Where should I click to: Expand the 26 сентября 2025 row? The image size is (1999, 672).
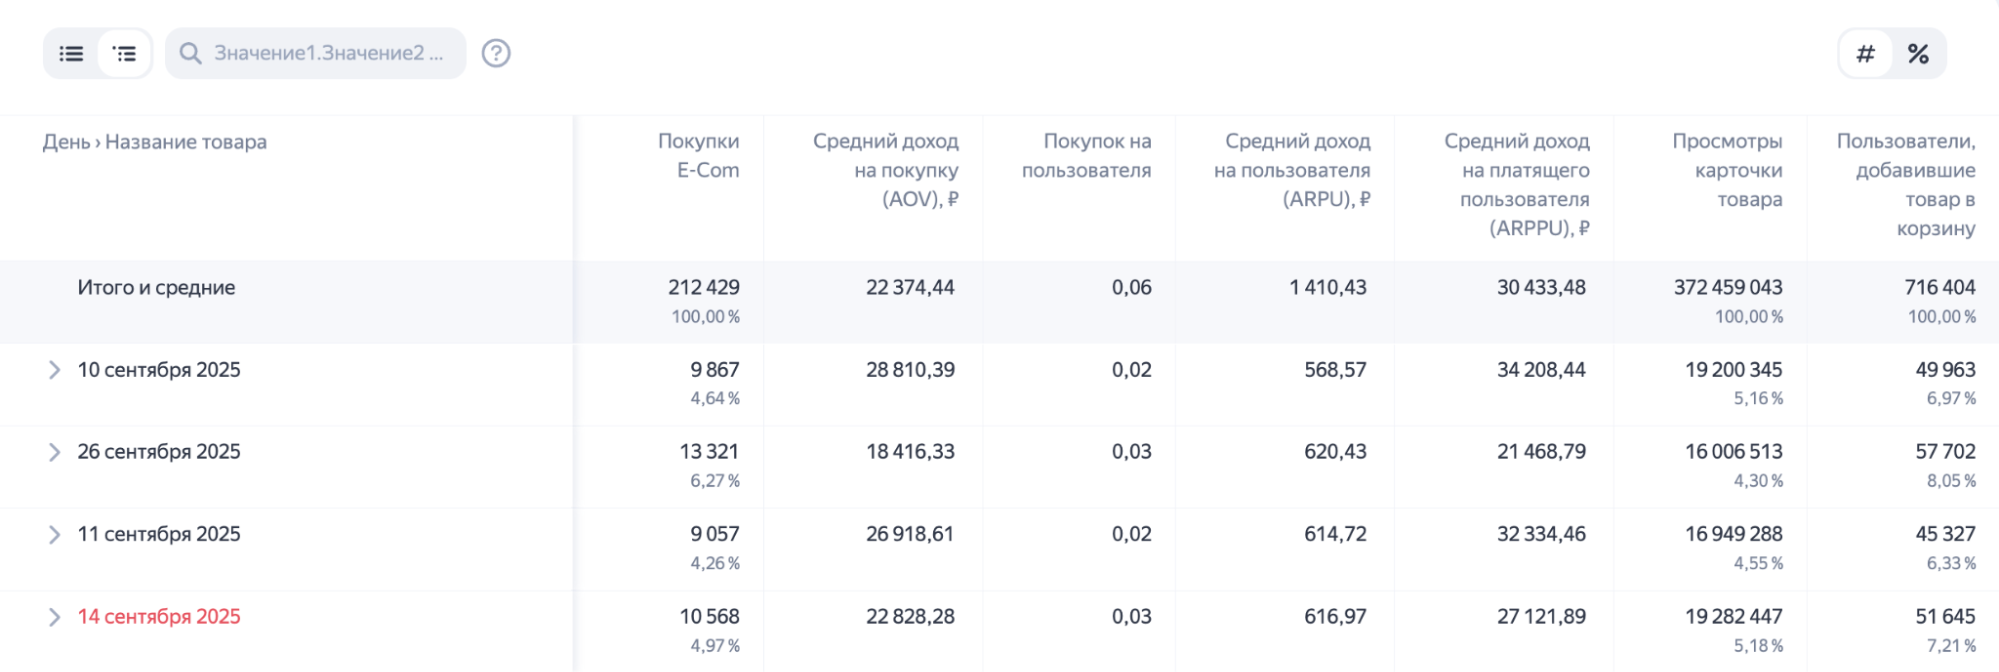click(x=54, y=452)
